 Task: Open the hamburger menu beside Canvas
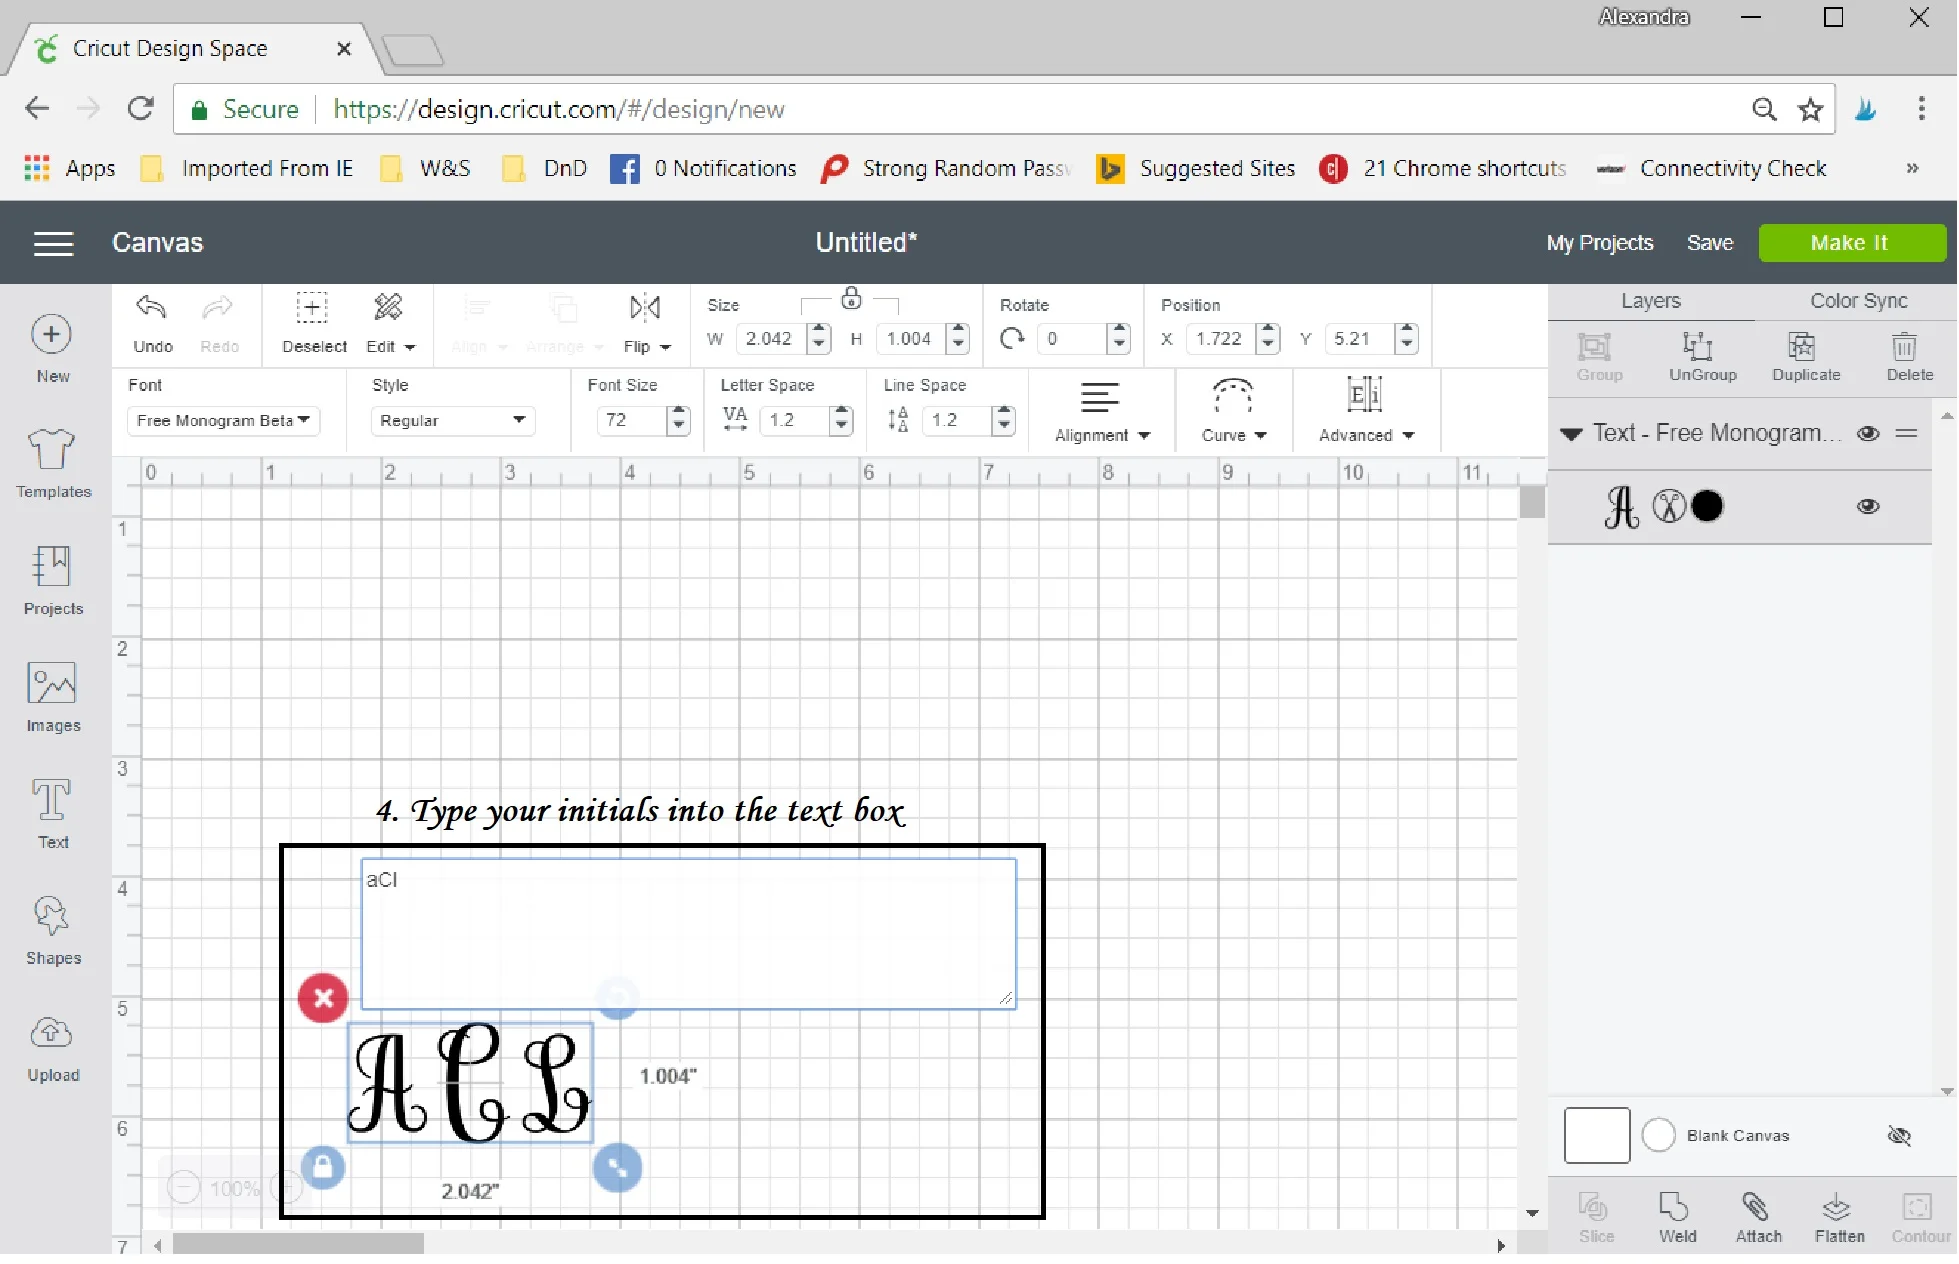(x=53, y=243)
